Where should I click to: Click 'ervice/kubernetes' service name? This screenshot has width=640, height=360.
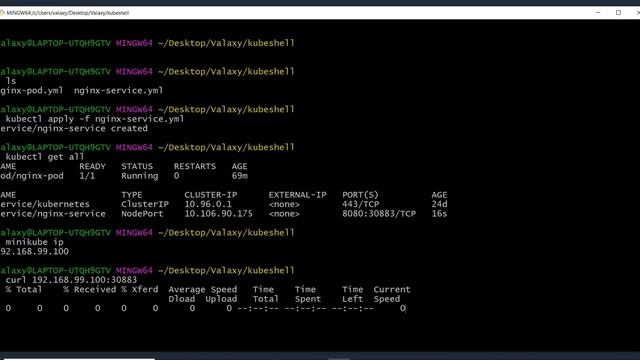[x=45, y=204]
